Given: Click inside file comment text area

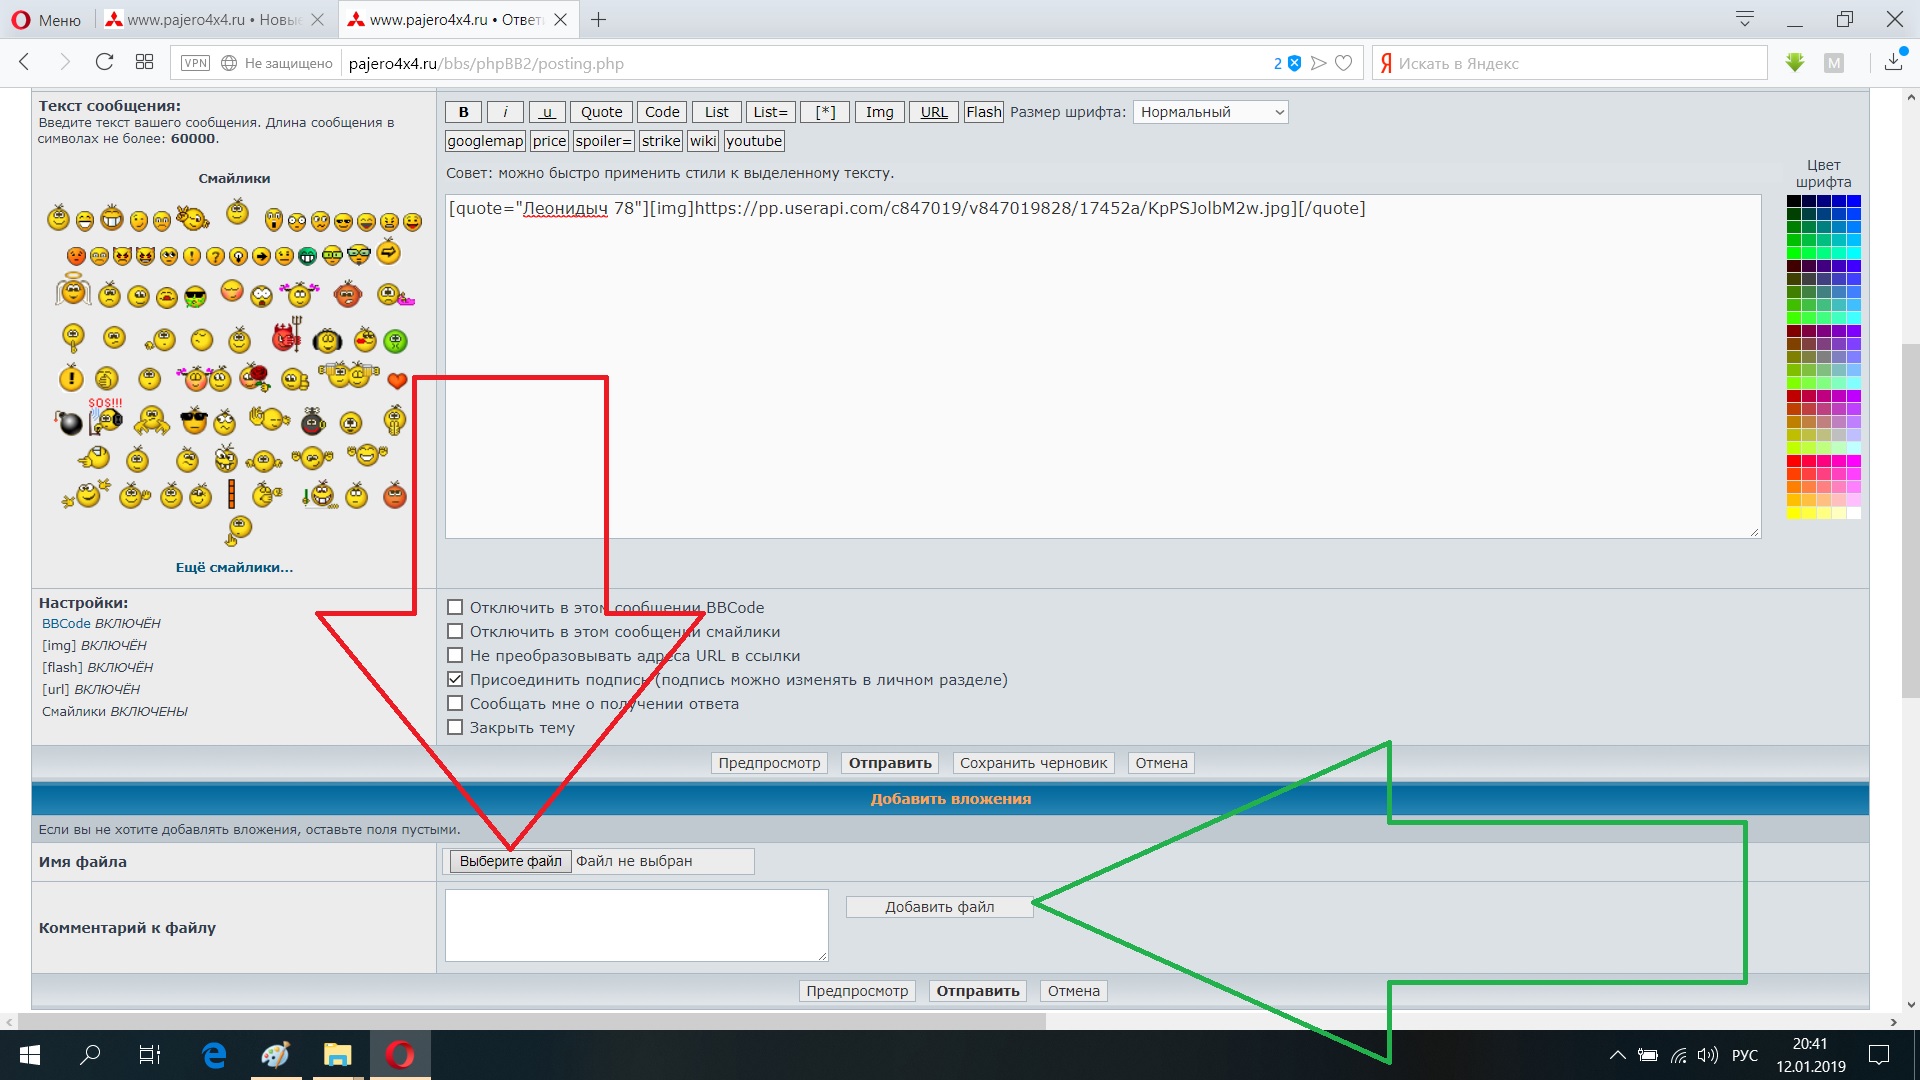Looking at the screenshot, I should tap(636, 925).
